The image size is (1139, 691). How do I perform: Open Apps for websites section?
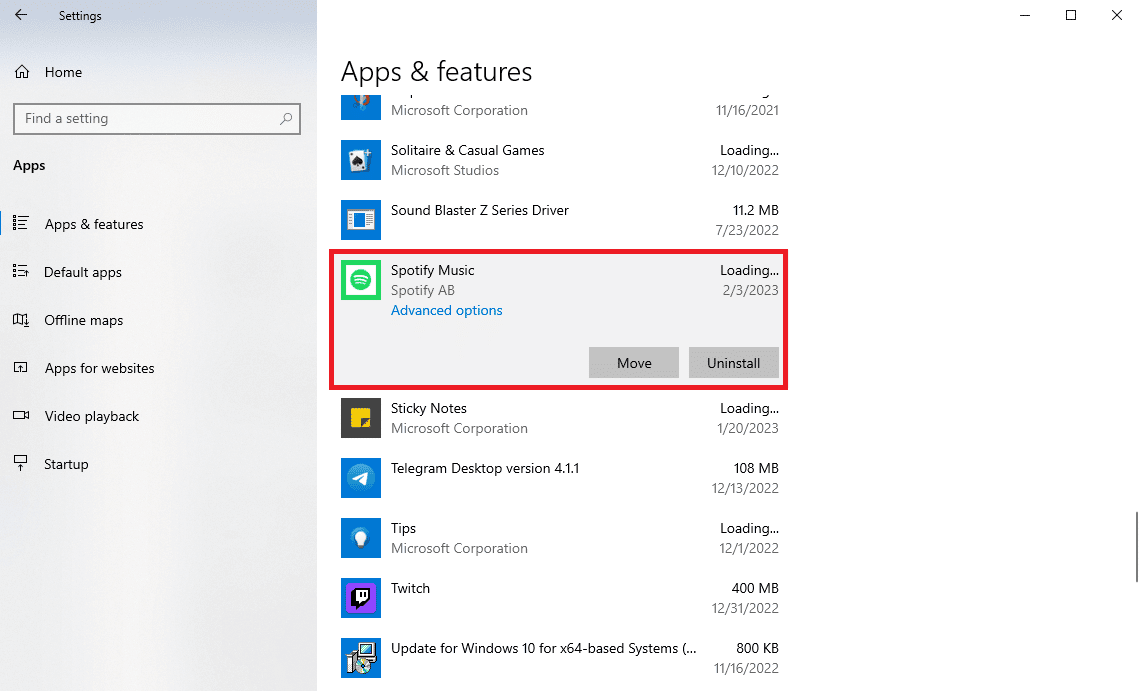coord(100,368)
